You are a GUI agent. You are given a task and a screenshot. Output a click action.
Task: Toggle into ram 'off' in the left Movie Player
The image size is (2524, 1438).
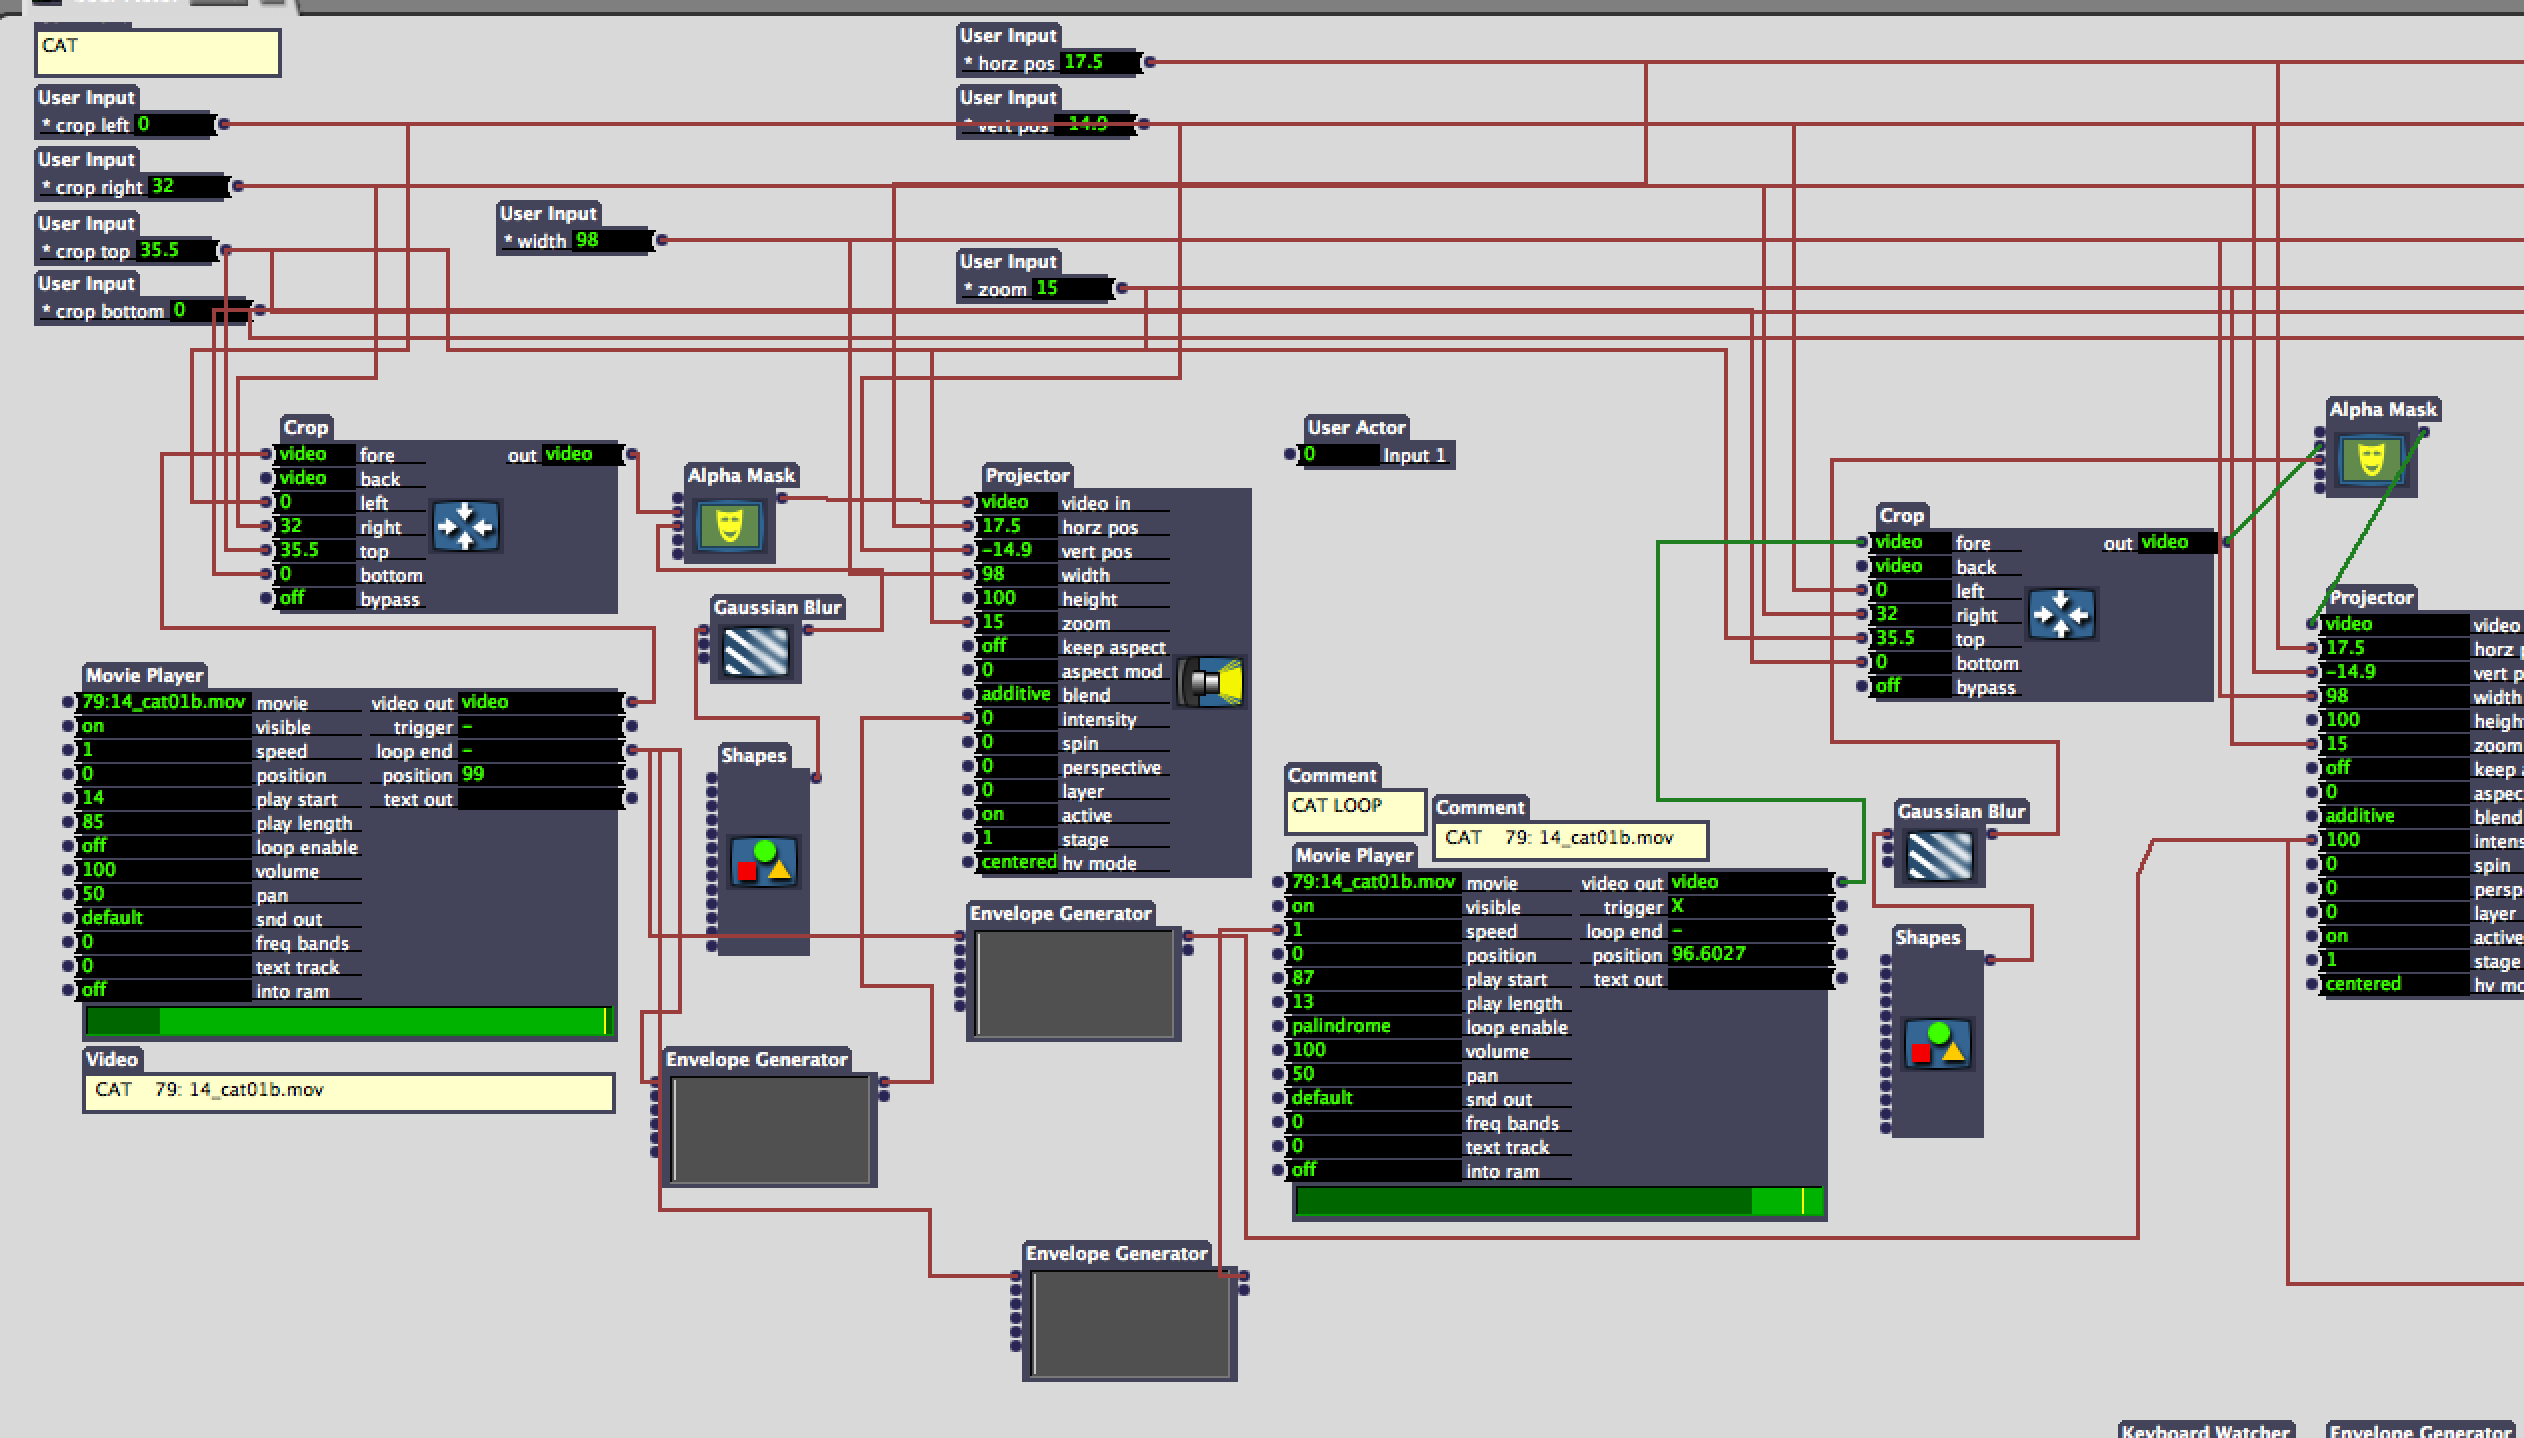(165, 990)
